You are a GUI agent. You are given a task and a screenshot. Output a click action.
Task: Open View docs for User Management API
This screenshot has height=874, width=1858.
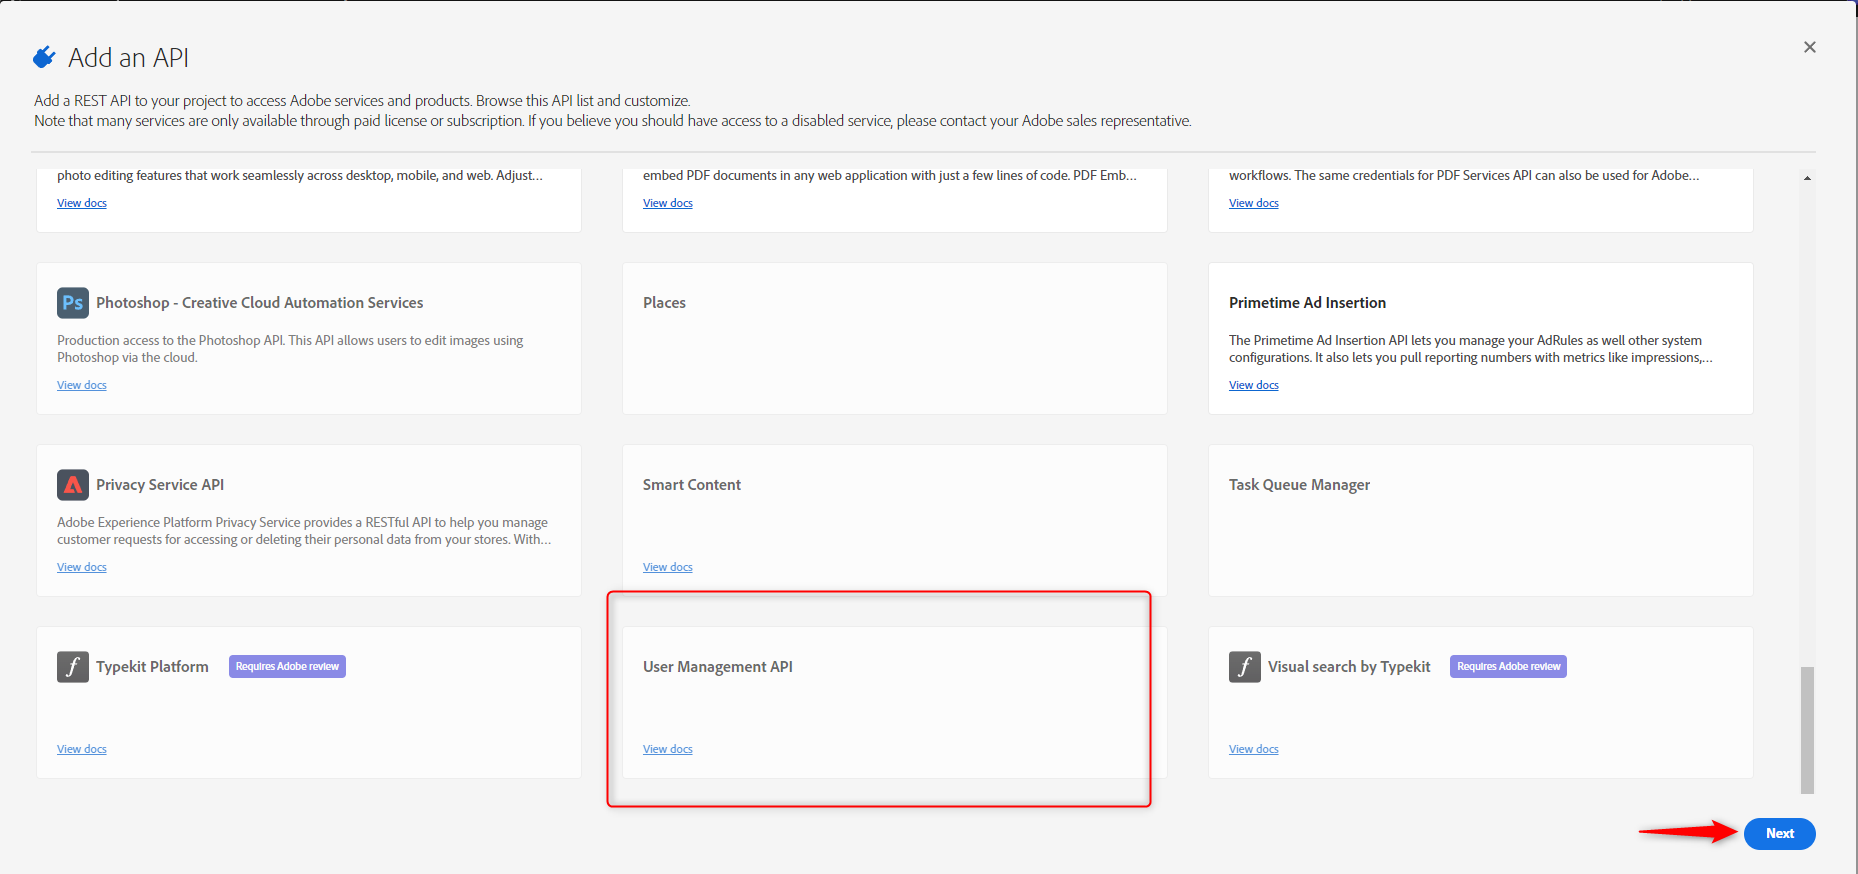pos(667,749)
